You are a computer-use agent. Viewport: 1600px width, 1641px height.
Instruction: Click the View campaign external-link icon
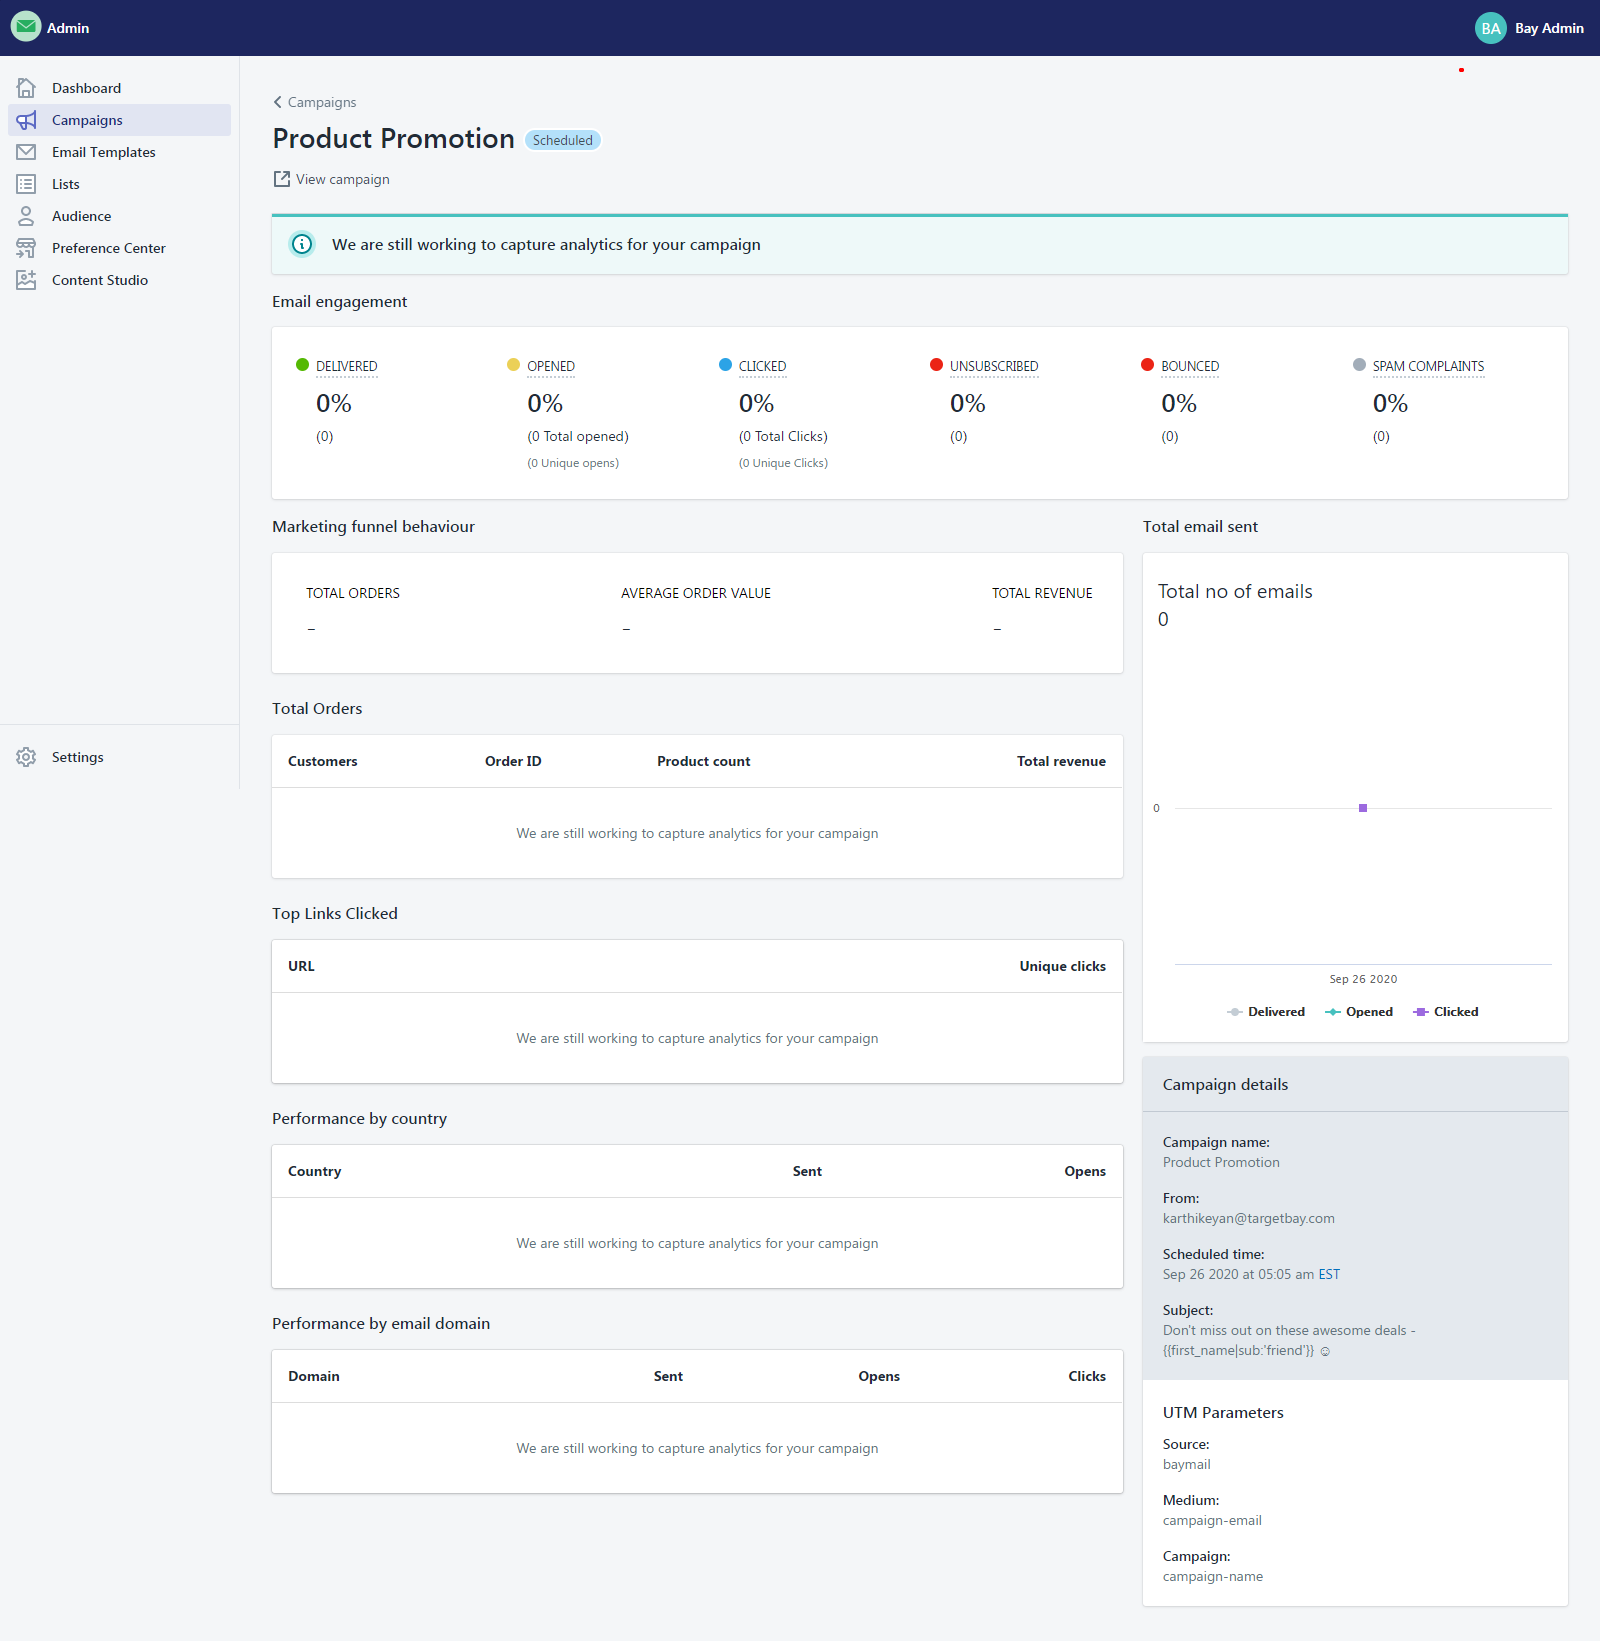281,179
